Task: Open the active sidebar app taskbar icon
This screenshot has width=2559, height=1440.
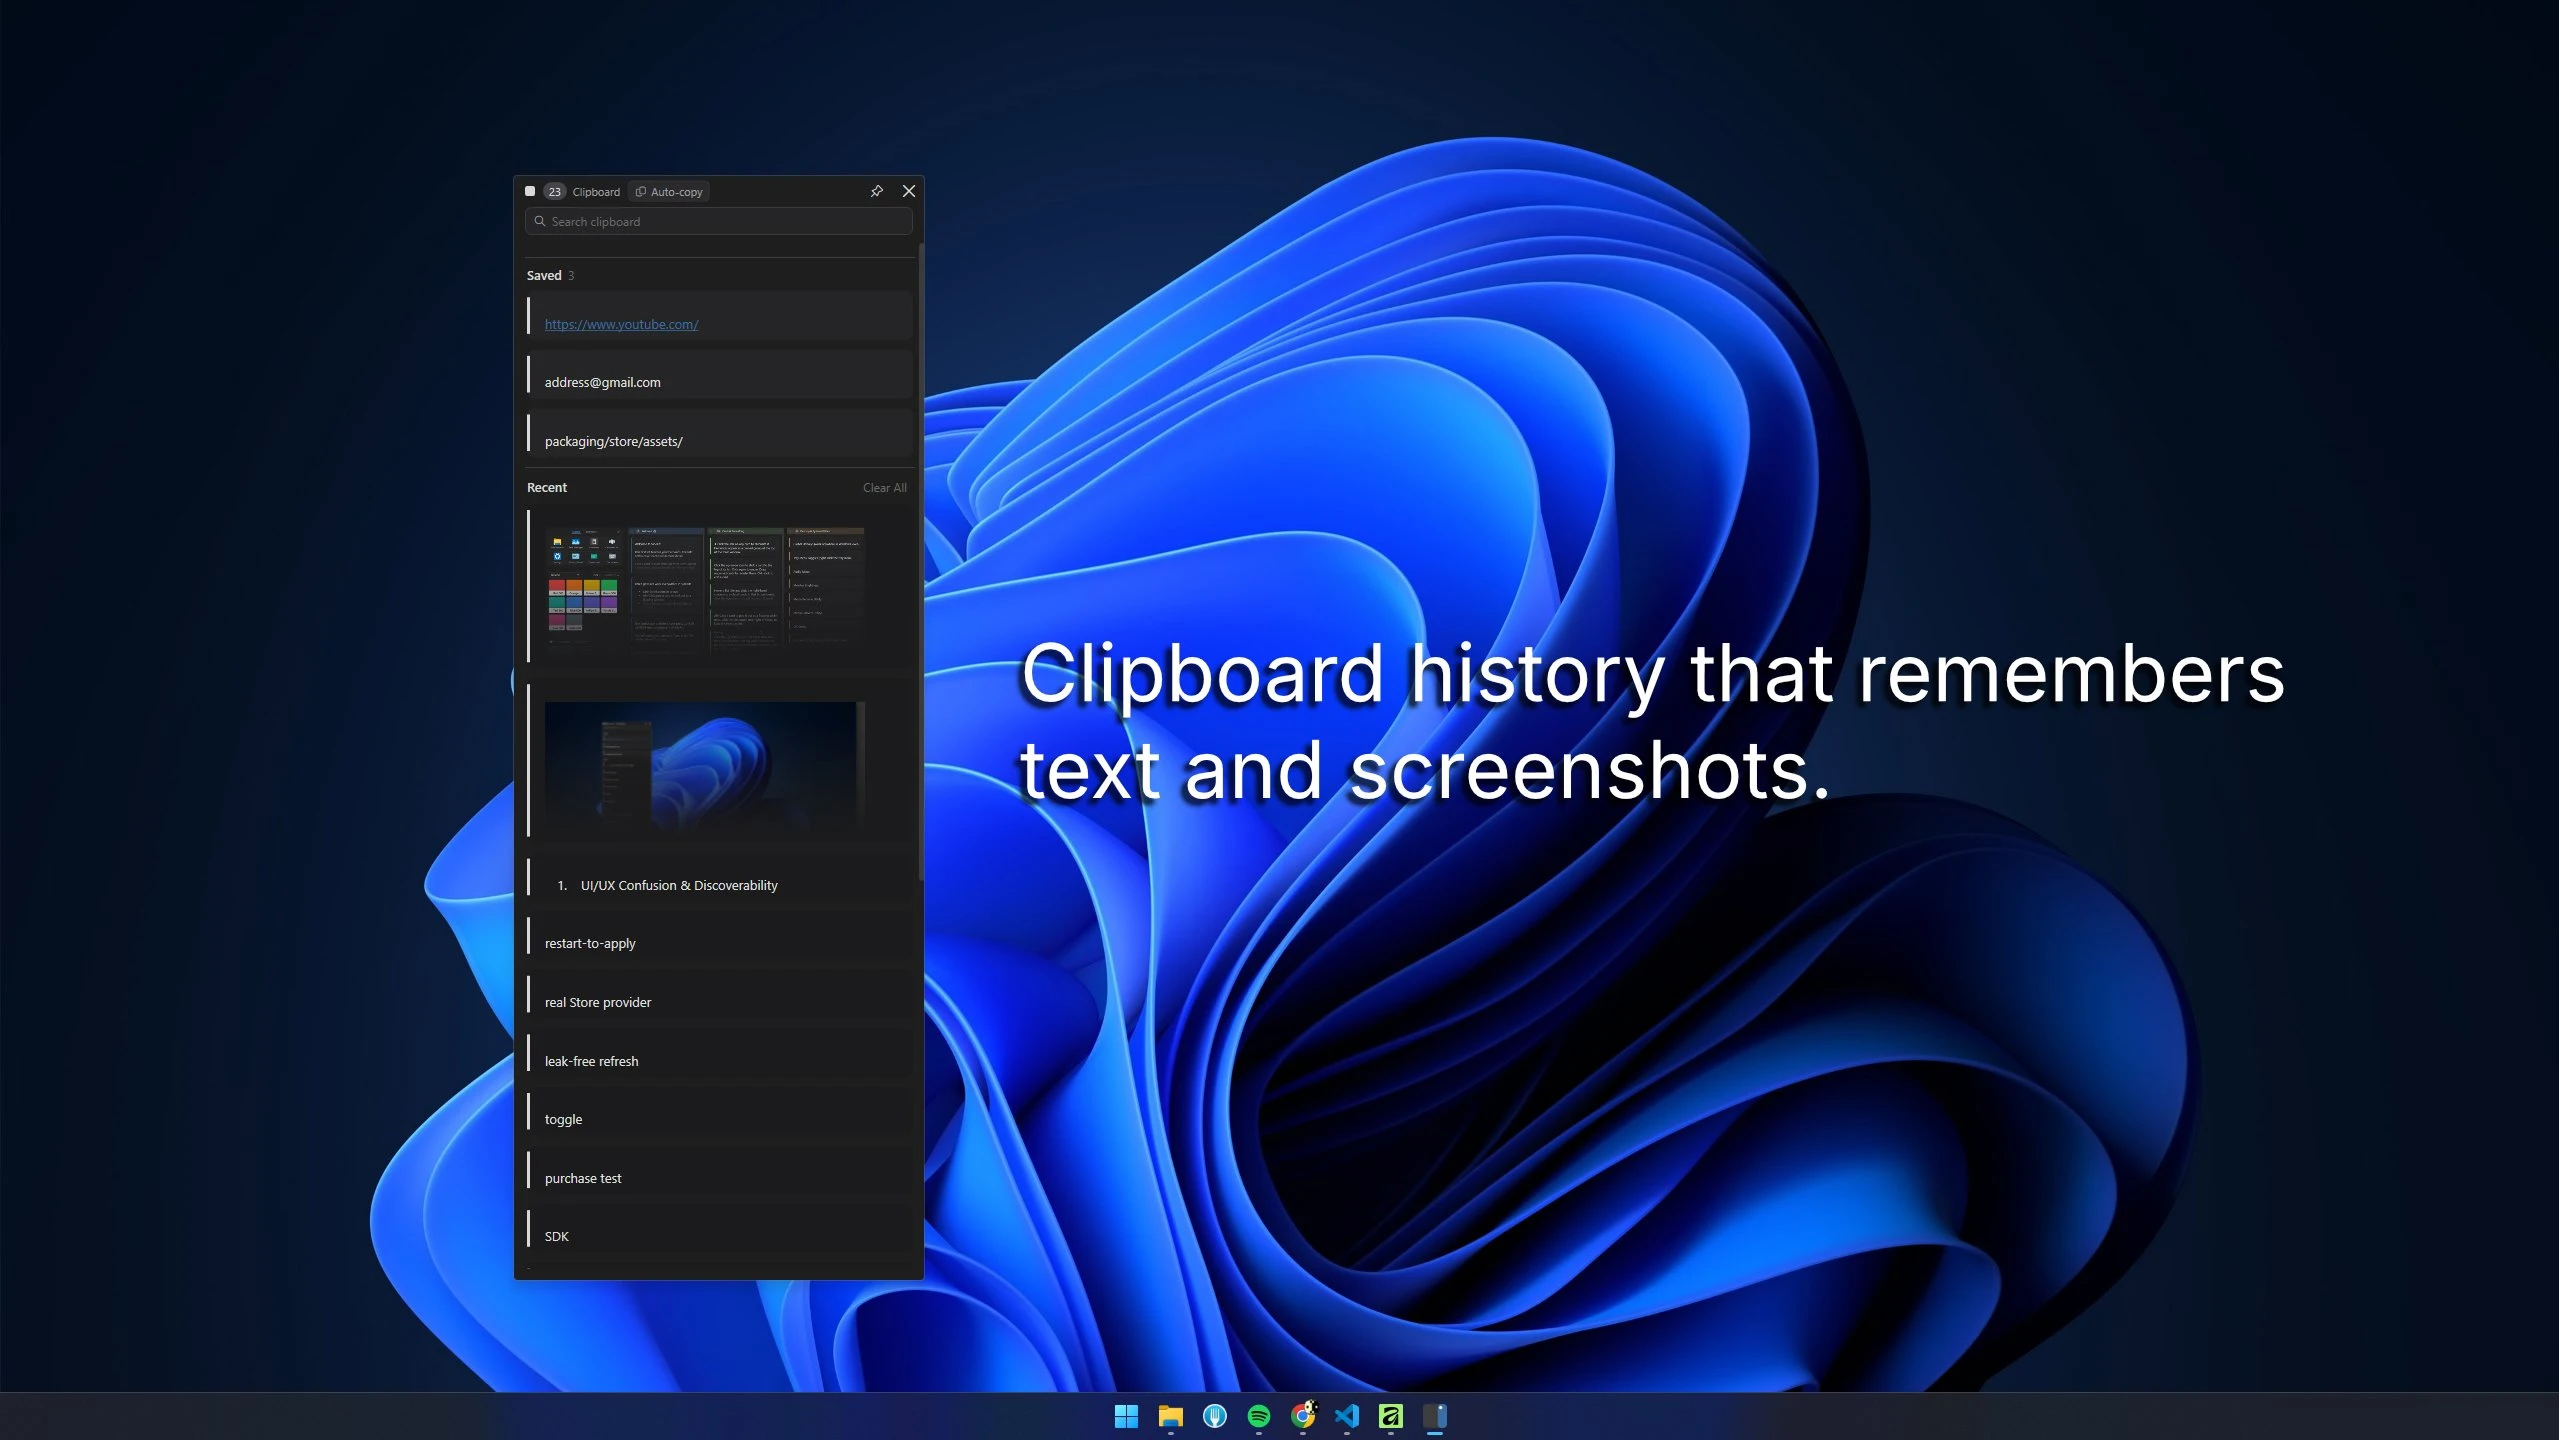Action: 1435,1416
